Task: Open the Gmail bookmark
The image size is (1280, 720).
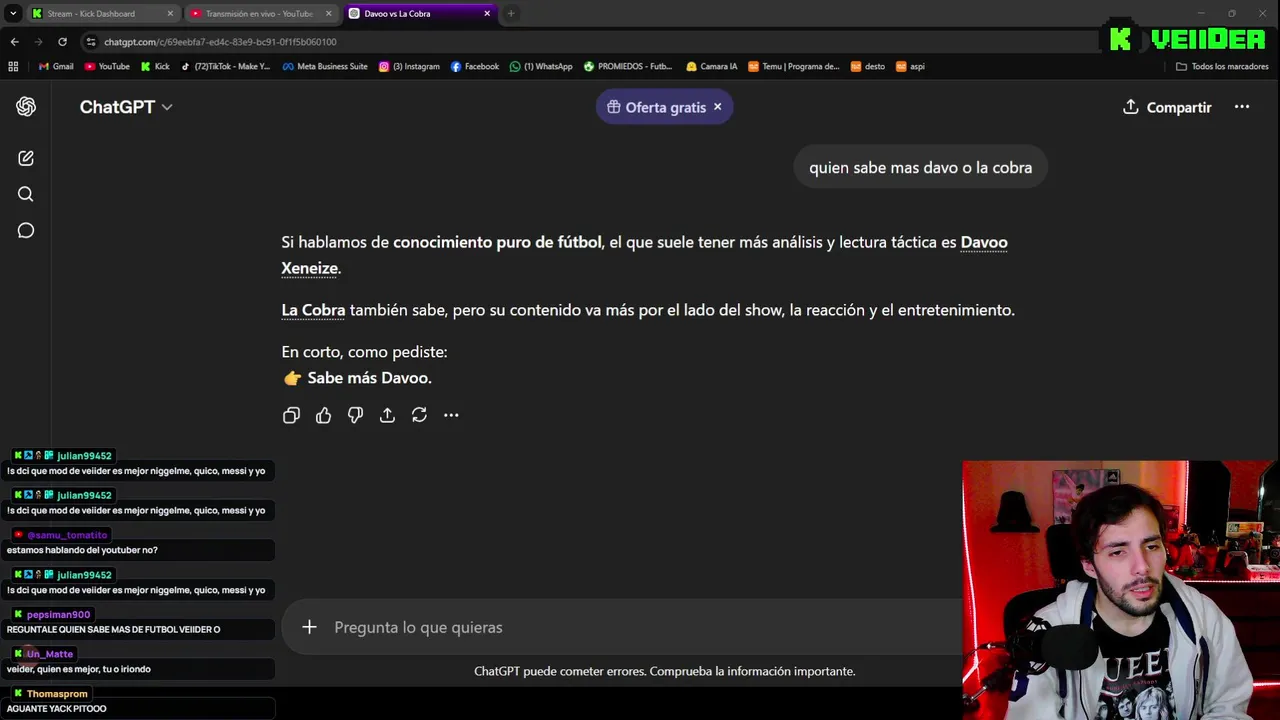Action: (x=56, y=66)
